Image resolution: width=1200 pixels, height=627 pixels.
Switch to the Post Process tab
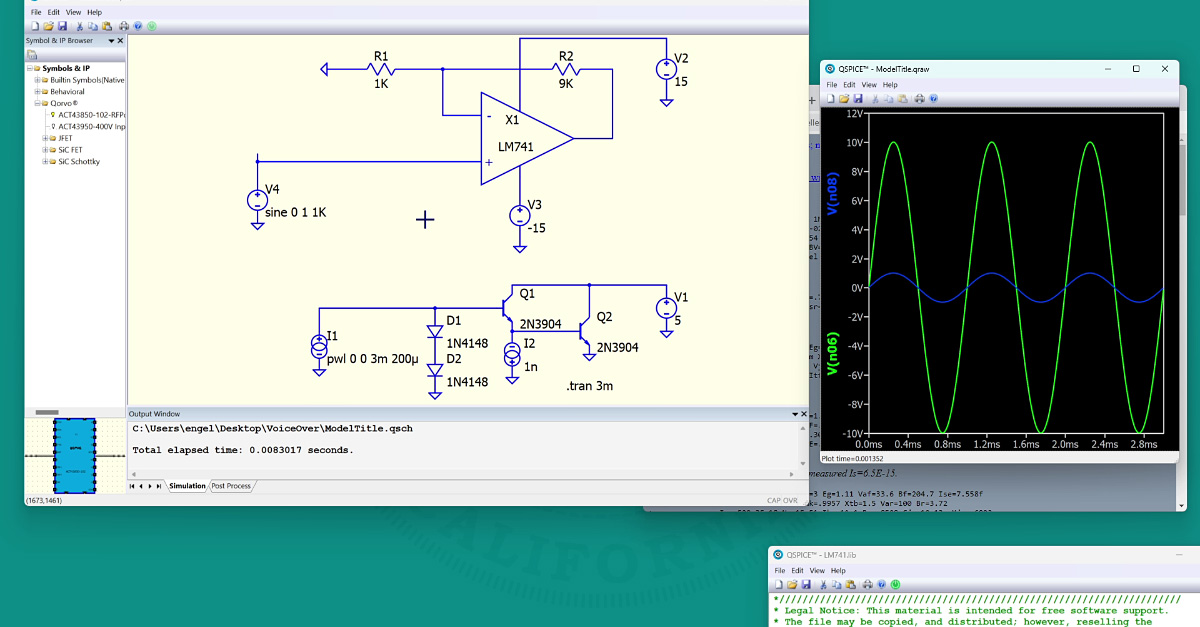(x=232, y=486)
